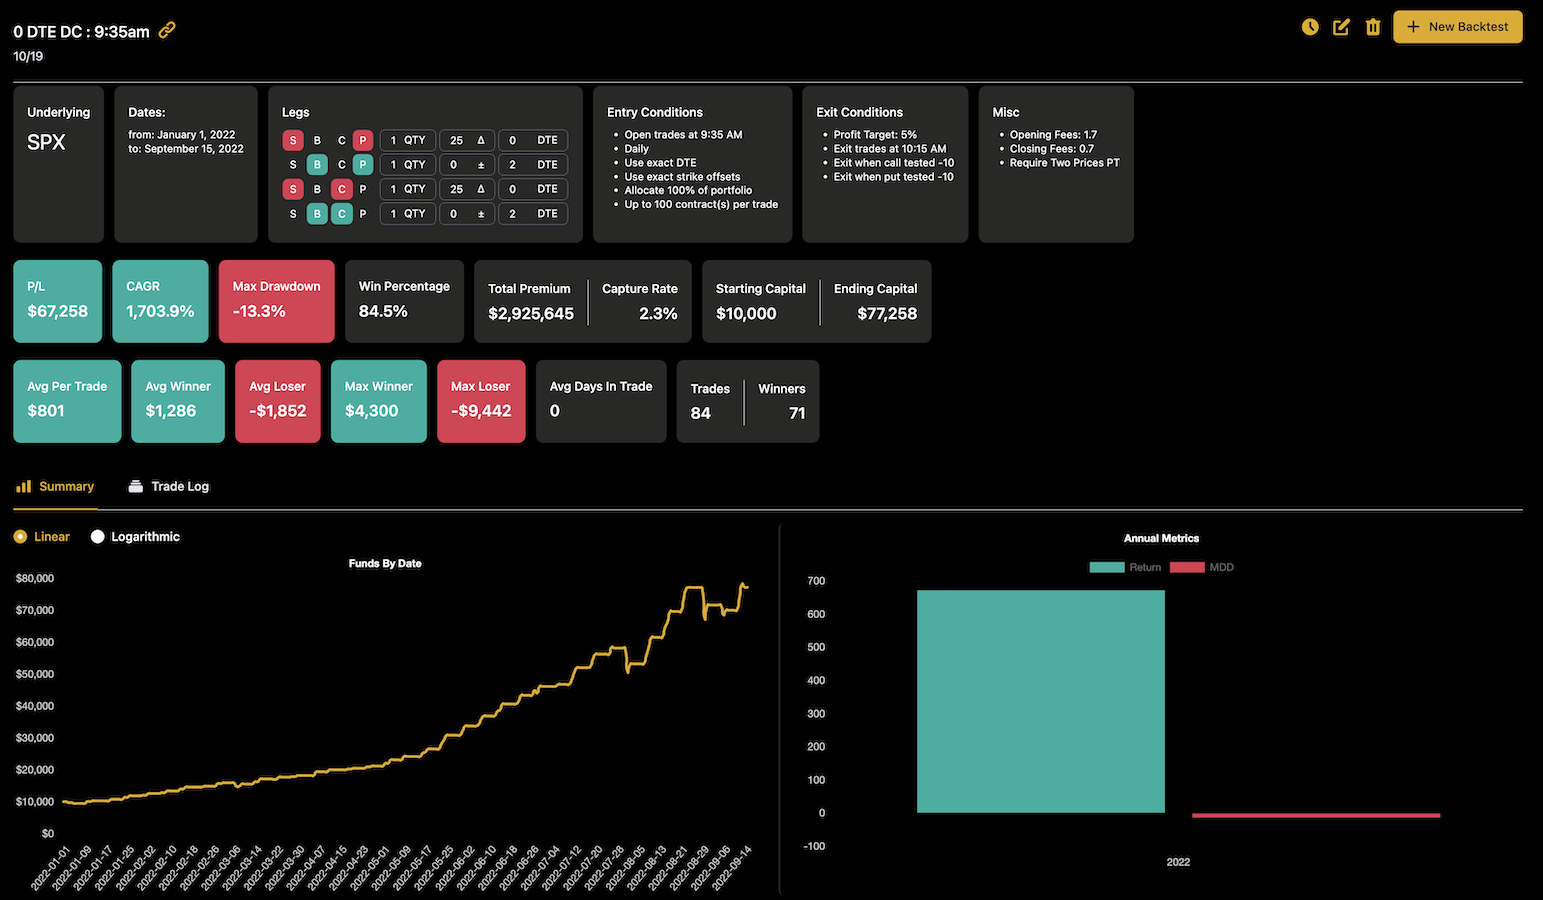1543x900 pixels.
Task: Toggle Return series in Annual Metrics legend
Action: point(1106,567)
